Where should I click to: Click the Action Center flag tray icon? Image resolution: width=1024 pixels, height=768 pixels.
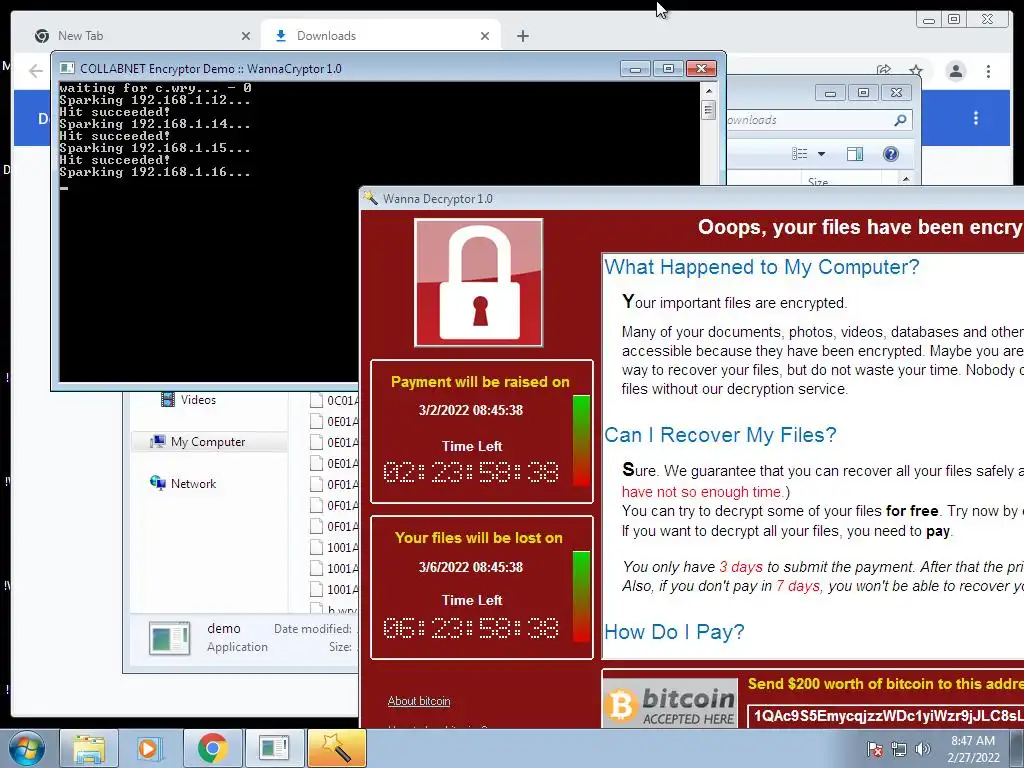[874, 749]
